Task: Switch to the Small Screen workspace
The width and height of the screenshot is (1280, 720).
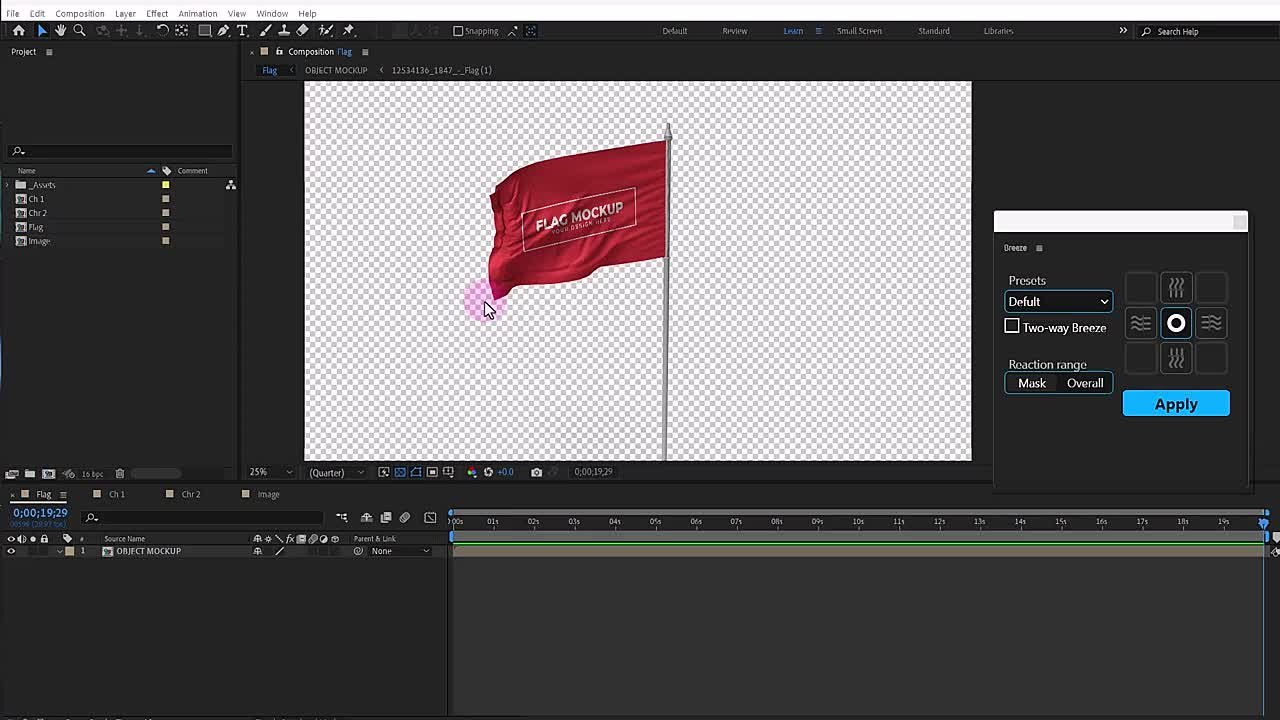Action: click(x=859, y=31)
